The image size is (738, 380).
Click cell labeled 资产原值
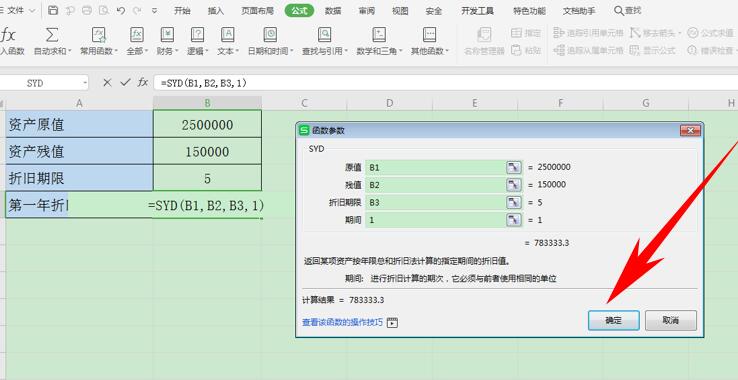coord(80,124)
